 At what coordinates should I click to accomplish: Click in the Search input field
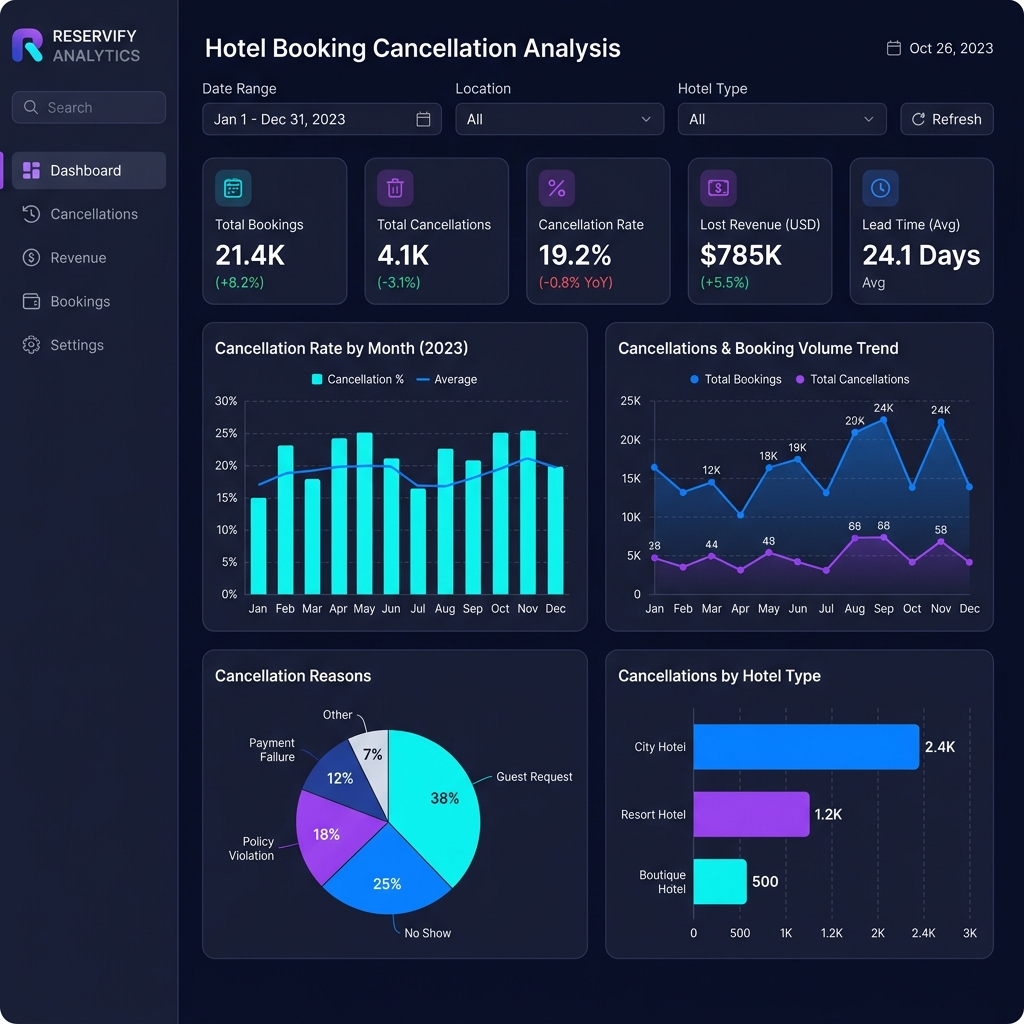(89, 107)
